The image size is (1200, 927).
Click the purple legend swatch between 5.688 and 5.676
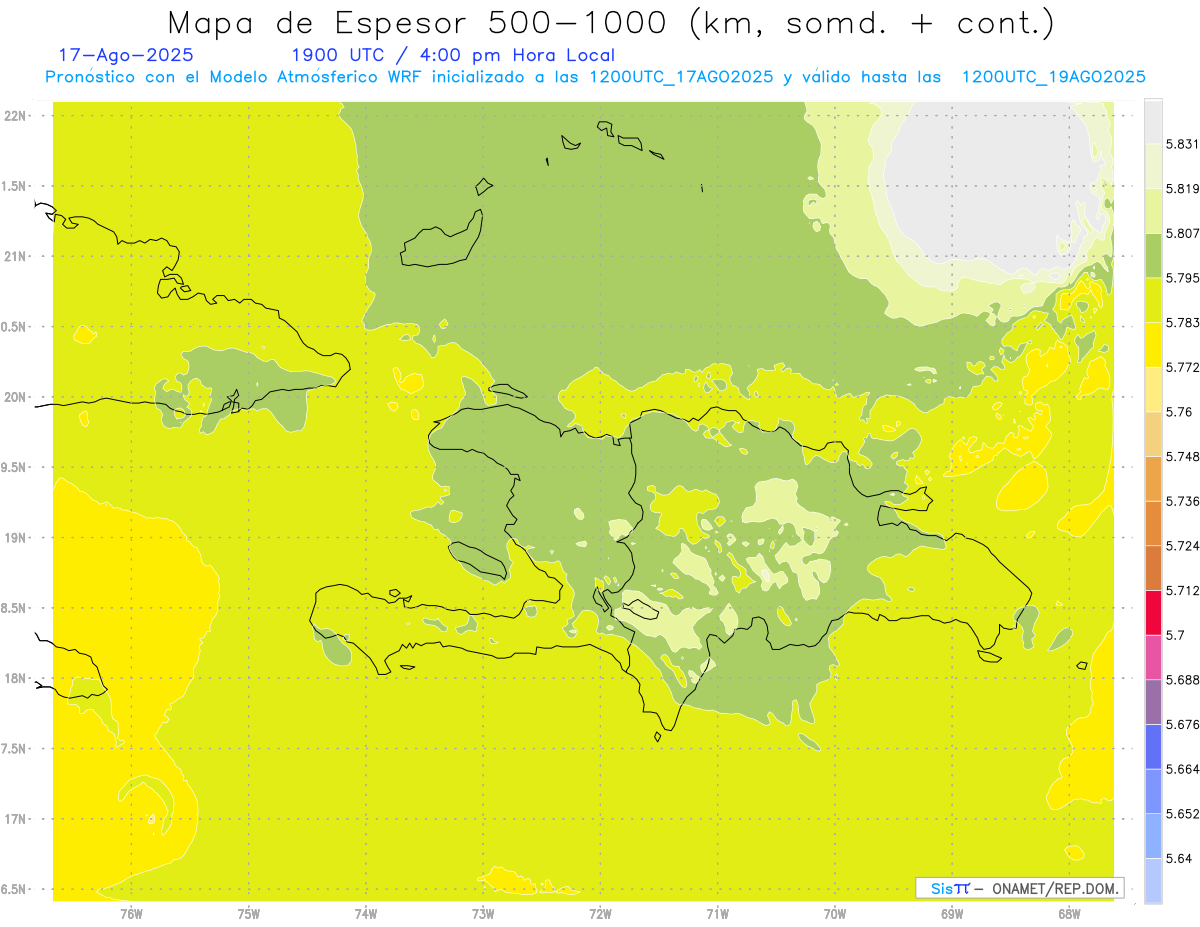click(1153, 702)
